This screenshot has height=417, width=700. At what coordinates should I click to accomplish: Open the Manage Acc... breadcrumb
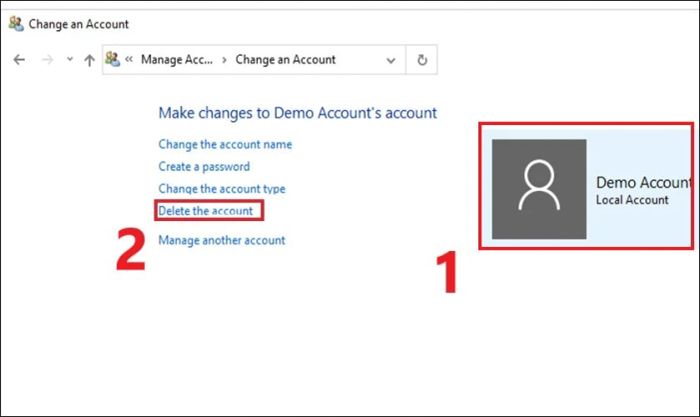(x=177, y=59)
